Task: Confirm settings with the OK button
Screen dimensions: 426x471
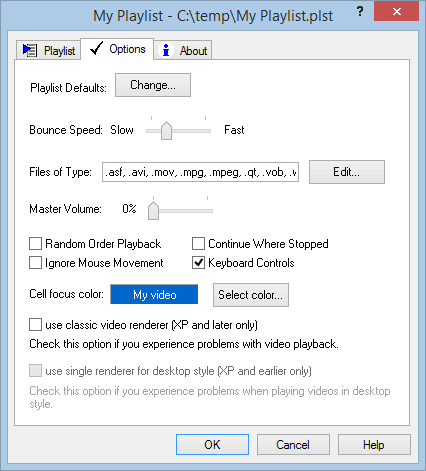Action: [x=212, y=445]
